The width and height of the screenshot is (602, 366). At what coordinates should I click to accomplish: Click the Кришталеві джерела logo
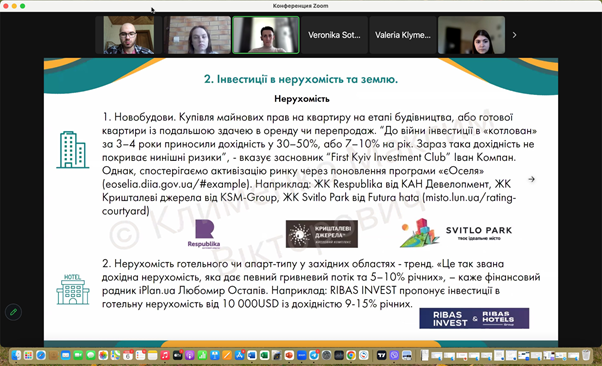click(x=322, y=234)
